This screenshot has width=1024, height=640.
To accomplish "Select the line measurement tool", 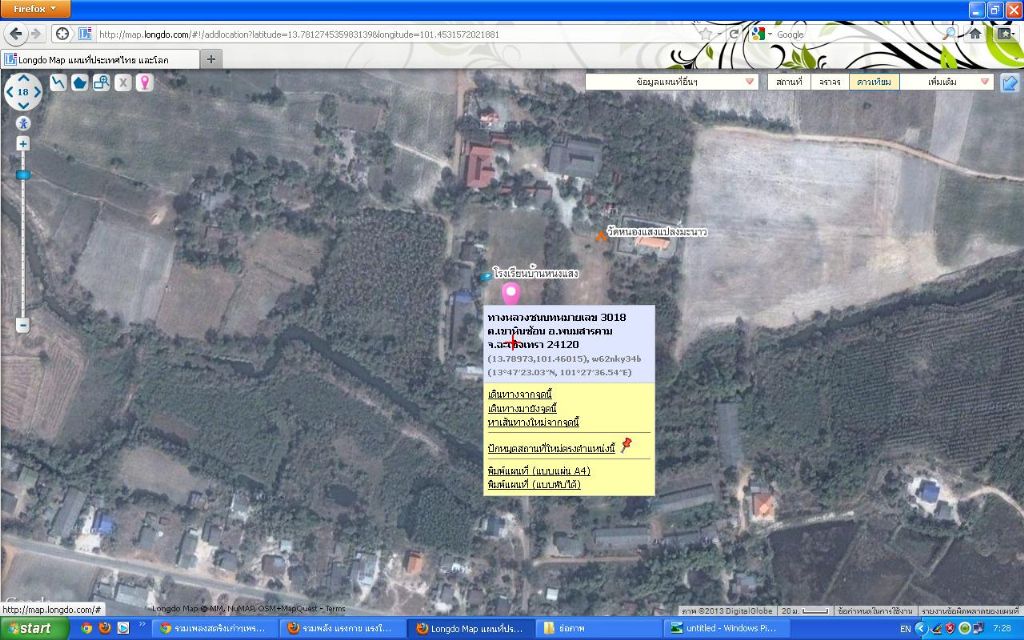I will coord(58,82).
